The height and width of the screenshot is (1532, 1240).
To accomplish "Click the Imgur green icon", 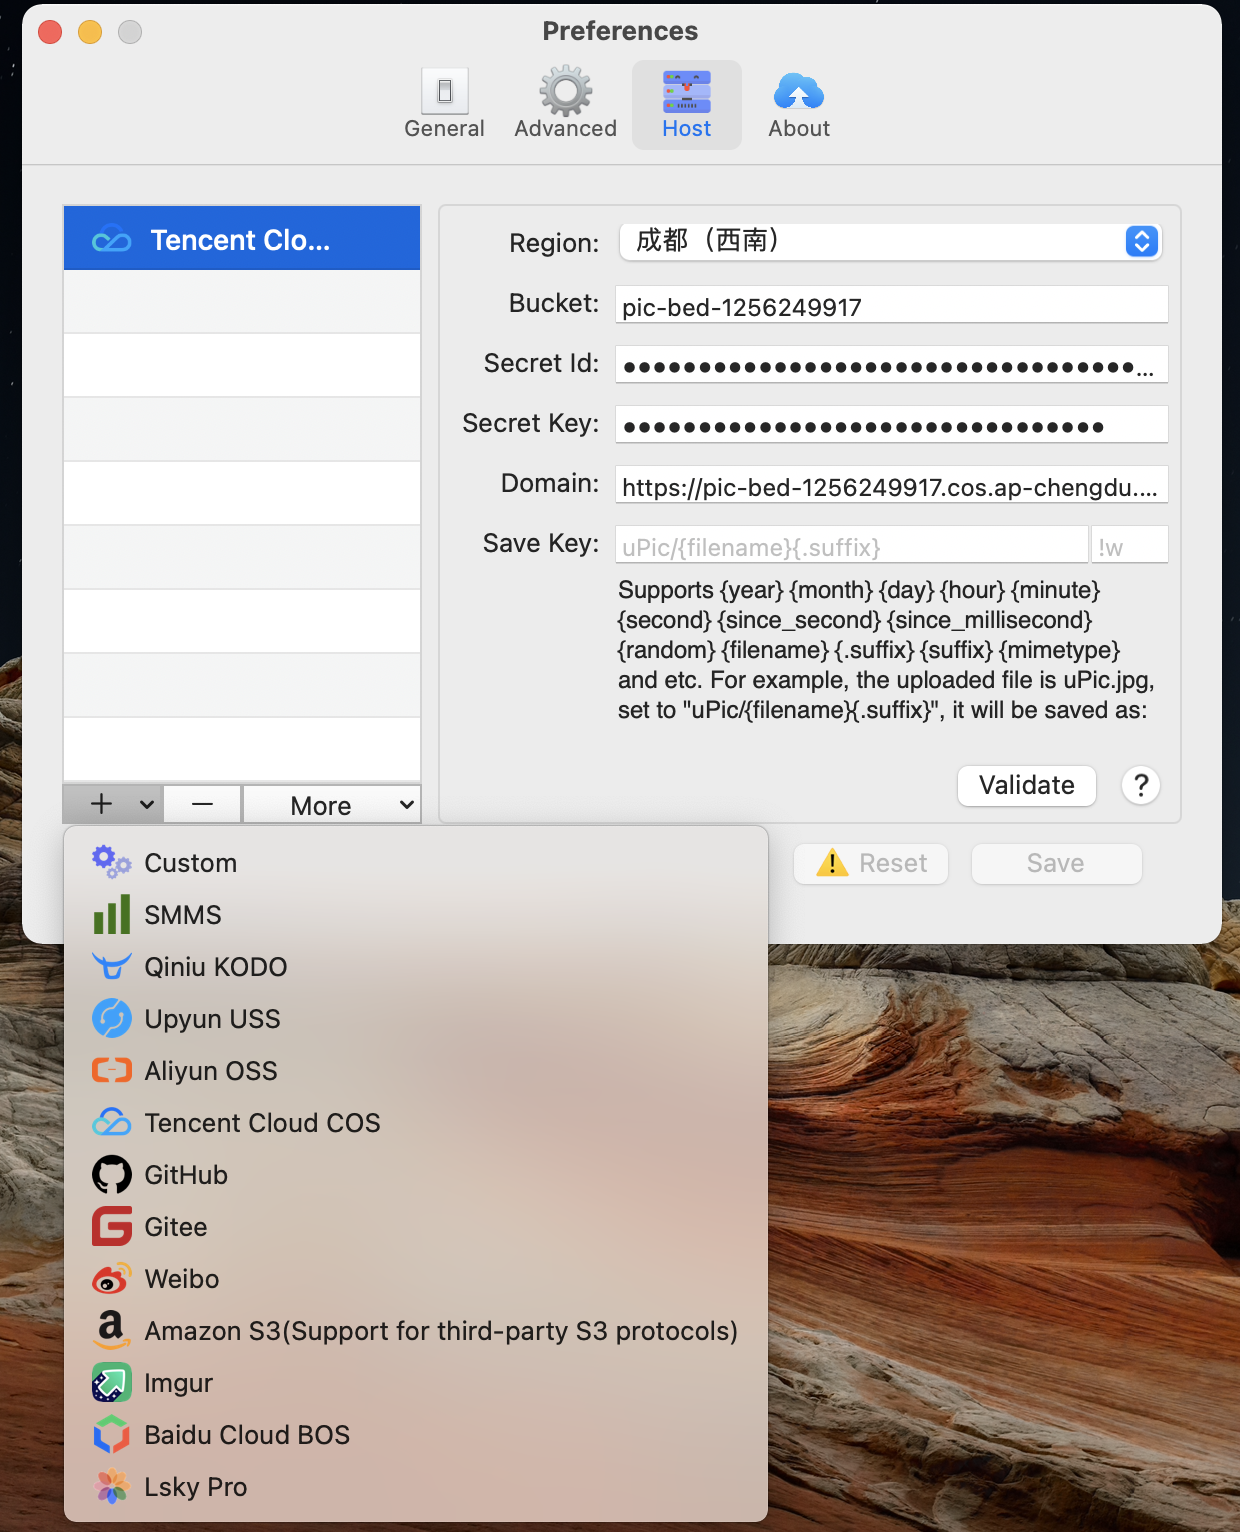I will pos(111,1383).
